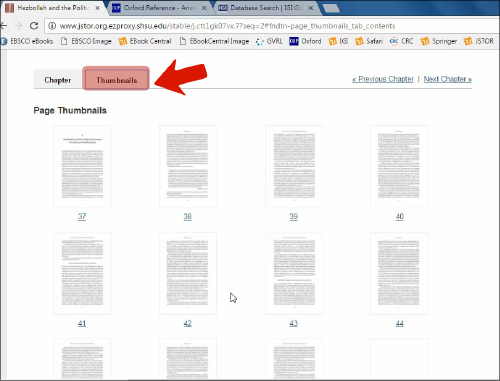The image size is (500, 381).
Task: Select the Chapter tab
Action: coord(58,80)
